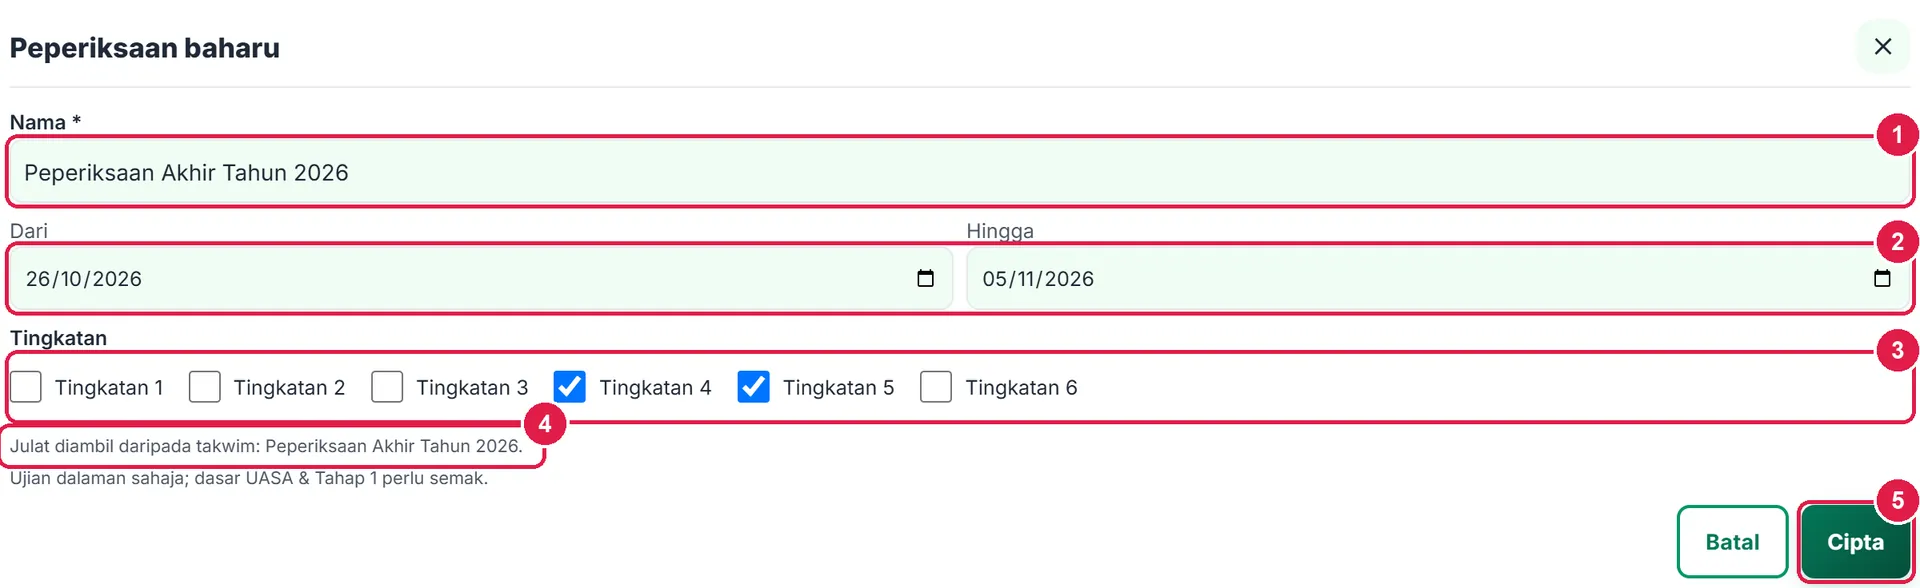Close the Peperiksaan baharu dialog
Screen dimensions: 1920x588
[1883, 47]
